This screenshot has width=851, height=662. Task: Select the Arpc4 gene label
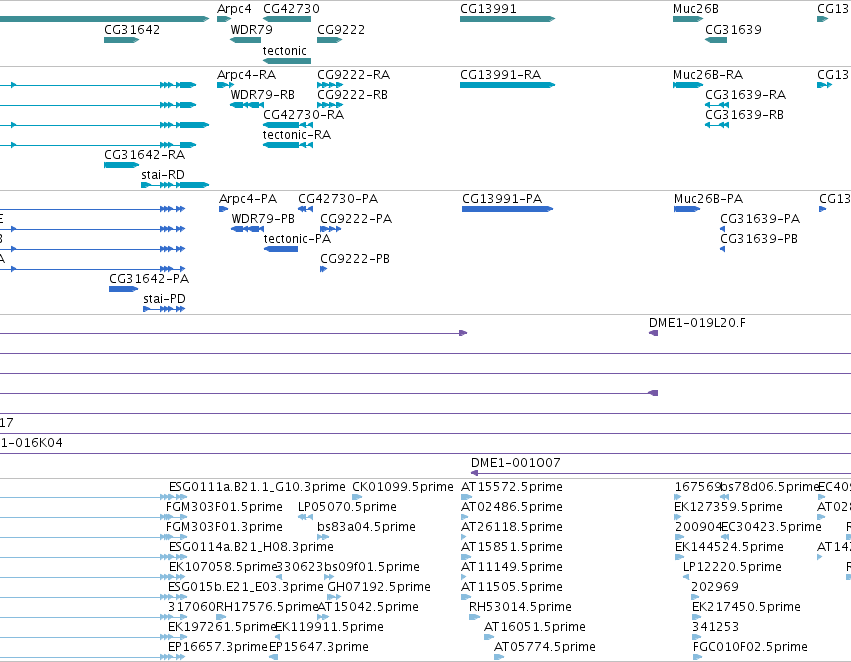click(x=234, y=9)
